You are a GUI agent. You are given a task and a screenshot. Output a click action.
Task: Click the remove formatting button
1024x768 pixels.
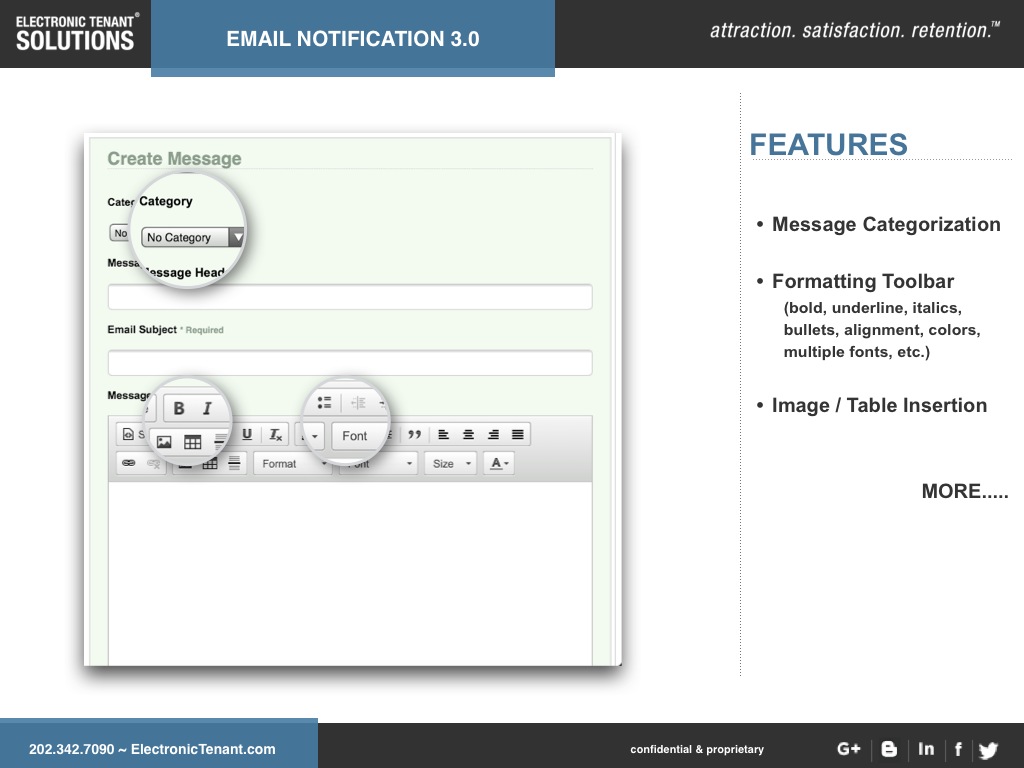[x=275, y=434]
